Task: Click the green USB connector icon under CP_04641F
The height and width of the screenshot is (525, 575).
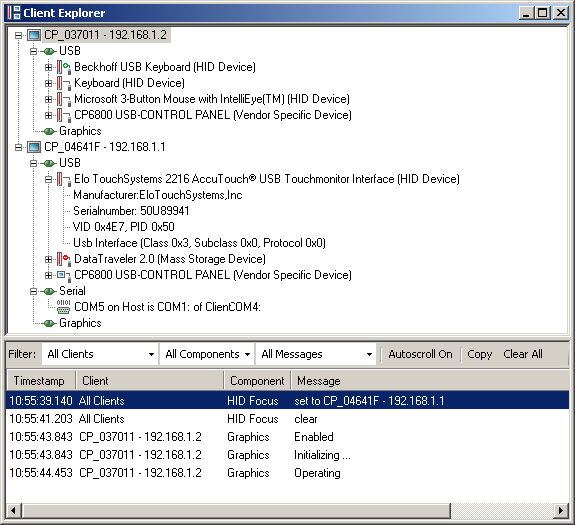Action: (x=49, y=163)
